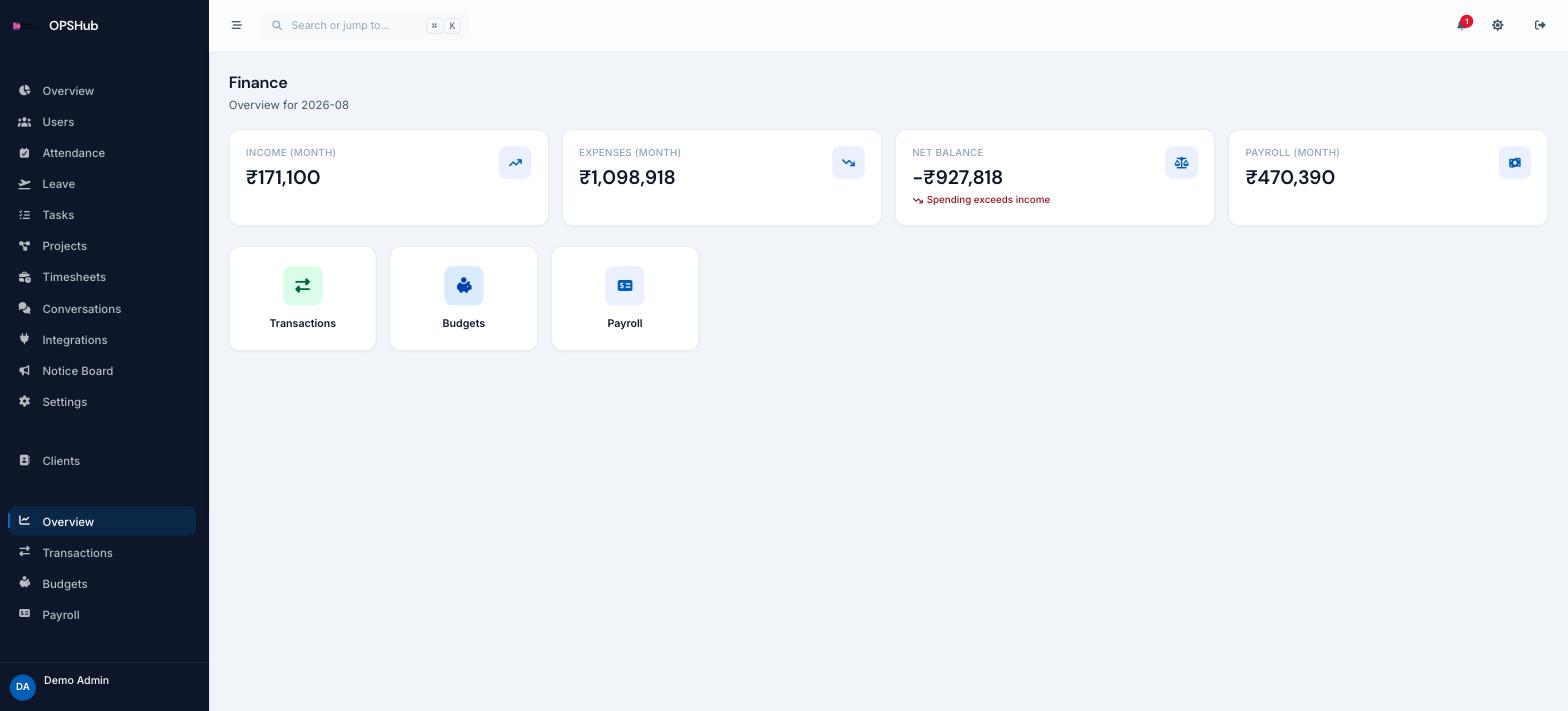Click the Income trend-up icon

tap(515, 162)
